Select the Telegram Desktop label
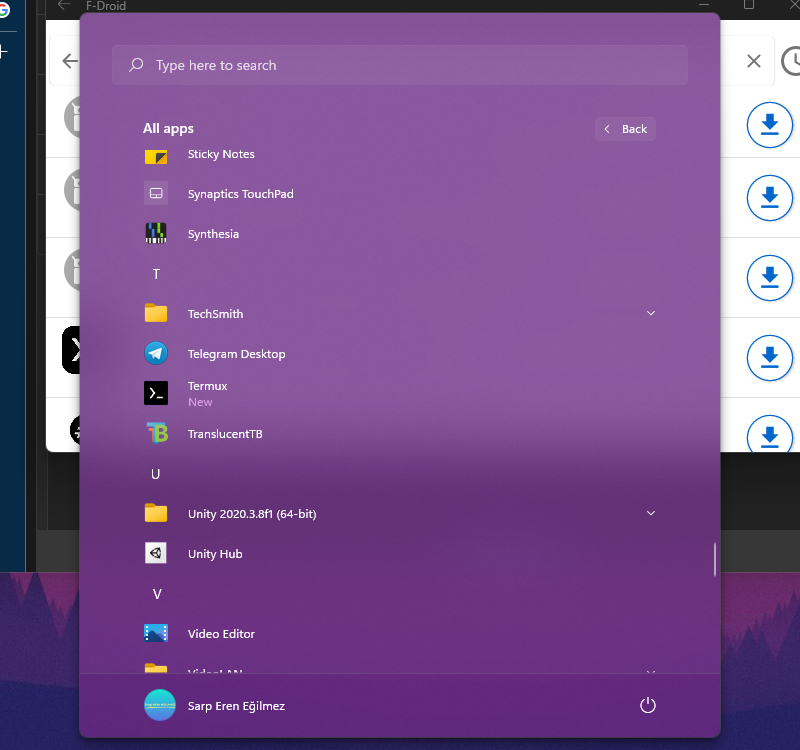Screen dimensions: 800x750 click(236, 354)
